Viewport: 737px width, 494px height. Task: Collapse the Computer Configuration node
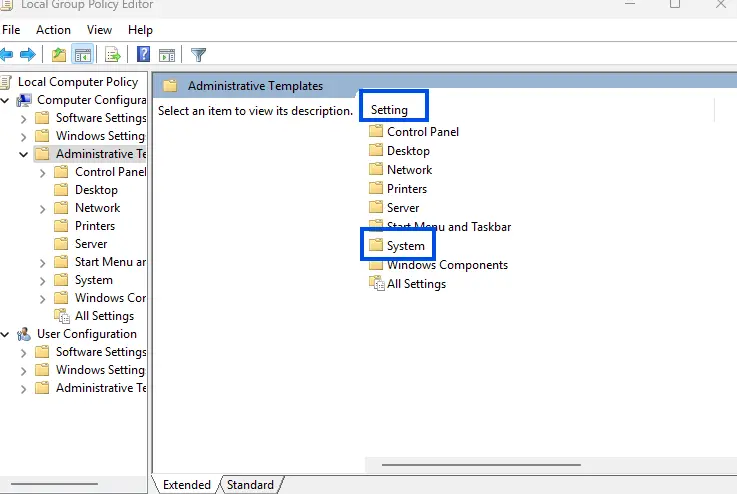tap(5, 100)
